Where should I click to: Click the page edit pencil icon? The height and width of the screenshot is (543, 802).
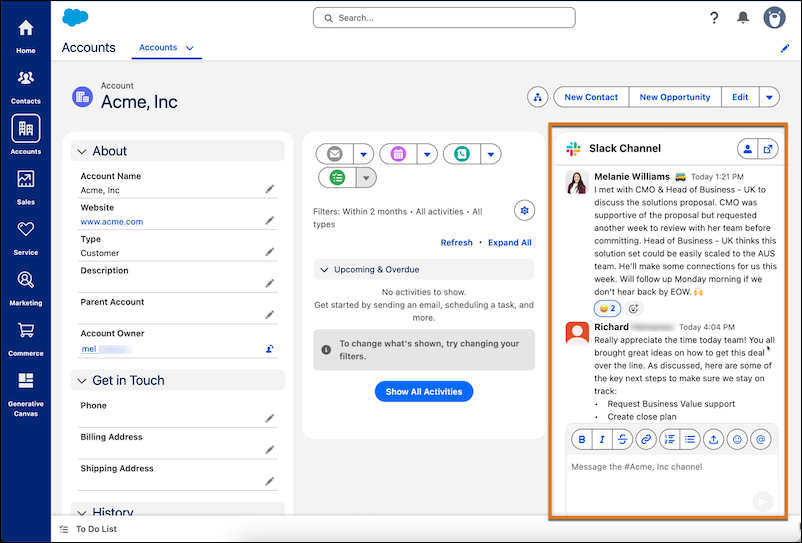[x=785, y=49]
